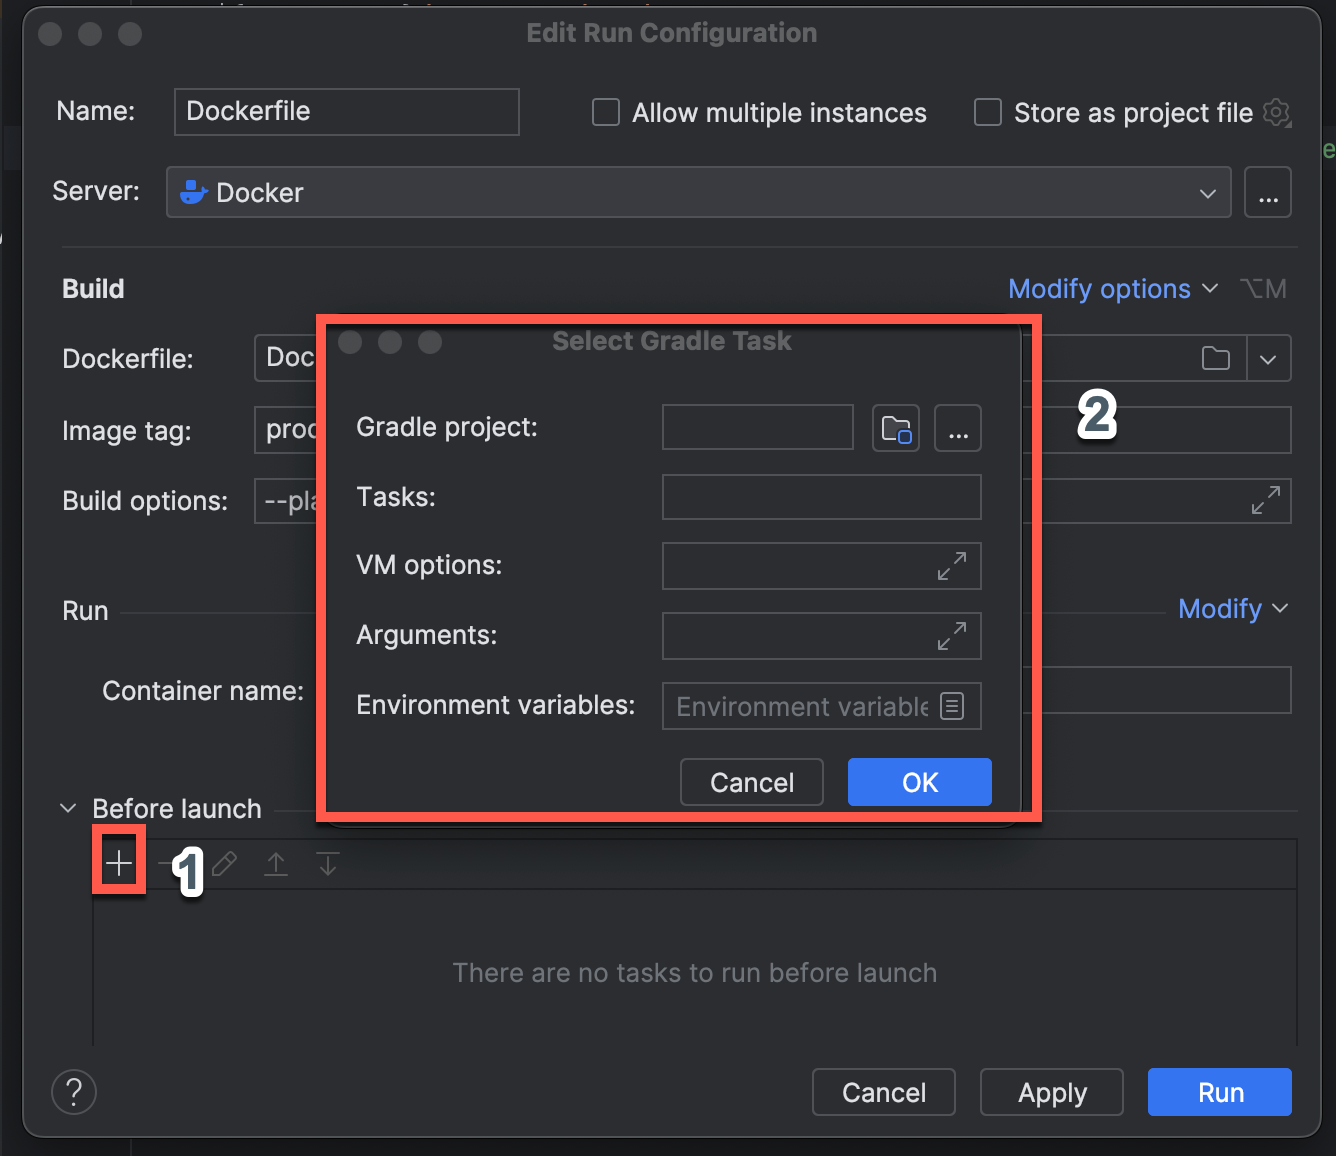Click the add before-launch task plus icon
The height and width of the screenshot is (1156, 1336).
click(x=119, y=862)
